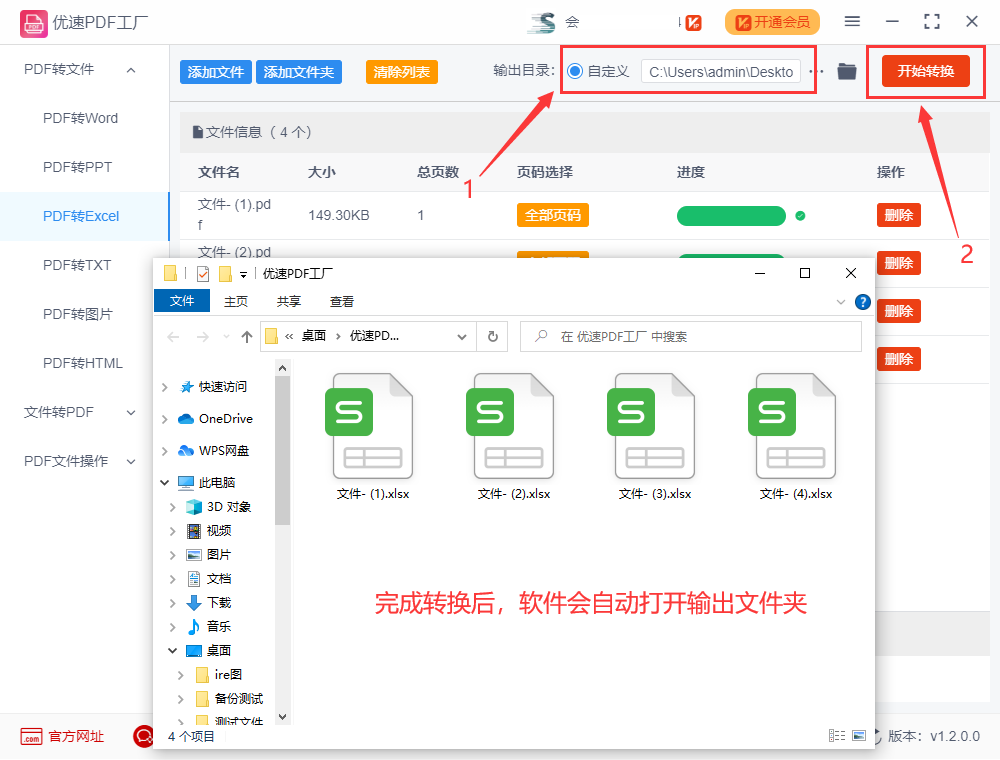Viewport: 1000px width, 760px height.
Task: Click the 官方网址 website icon
Action: click(x=31, y=736)
